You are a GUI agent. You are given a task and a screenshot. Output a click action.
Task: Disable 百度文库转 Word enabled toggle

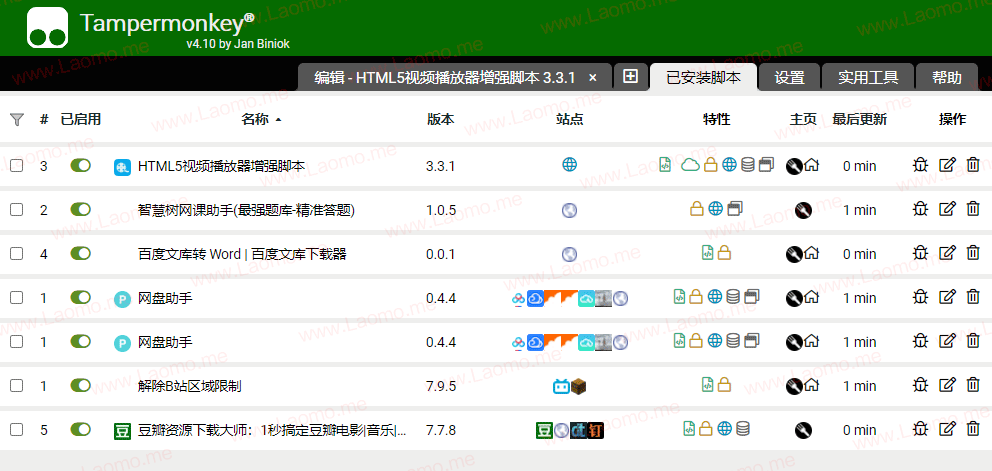coord(80,253)
